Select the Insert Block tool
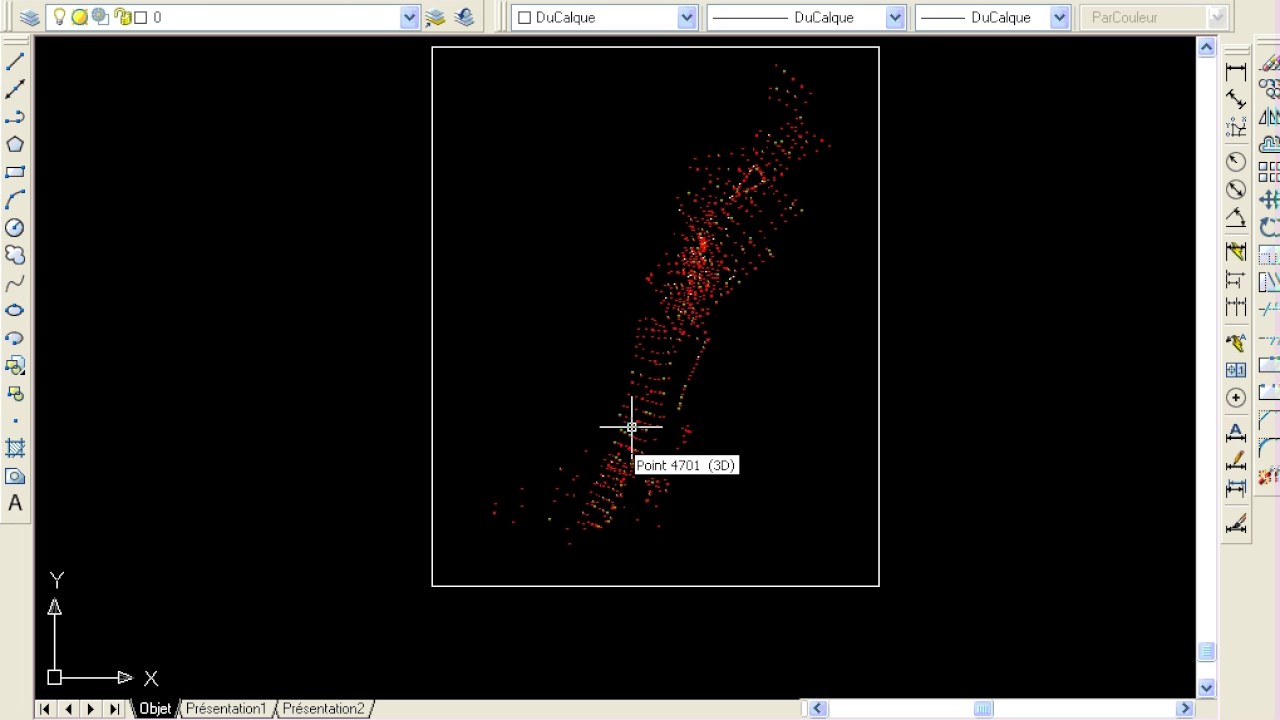The height and width of the screenshot is (720, 1280). coord(15,366)
